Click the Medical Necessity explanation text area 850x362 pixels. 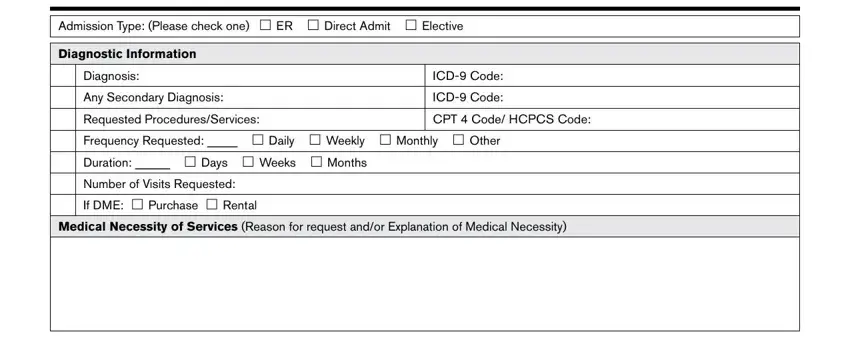coord(425,284)
